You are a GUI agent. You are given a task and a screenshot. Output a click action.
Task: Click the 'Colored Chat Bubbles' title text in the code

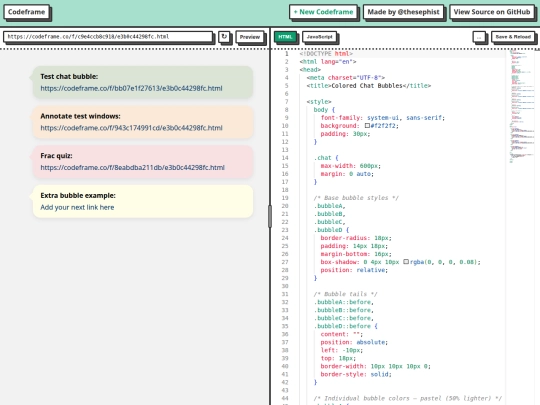click(366, 86)
